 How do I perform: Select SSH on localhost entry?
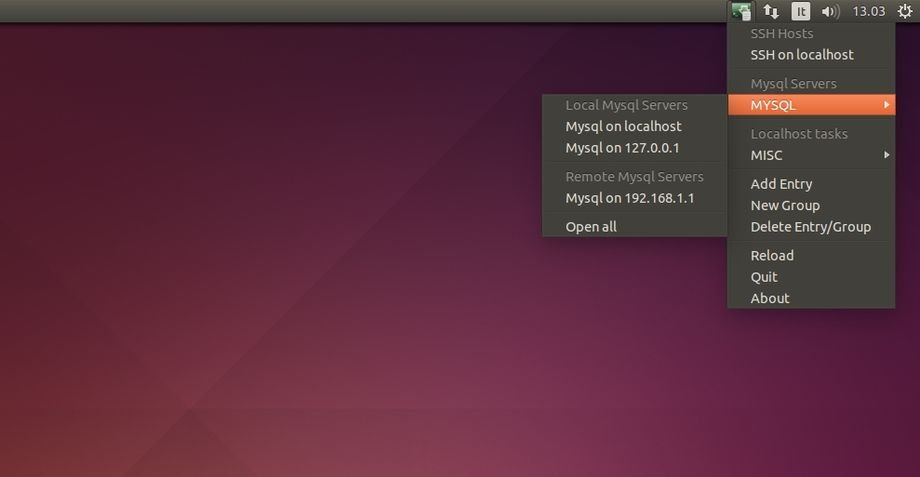click(802, 55)
